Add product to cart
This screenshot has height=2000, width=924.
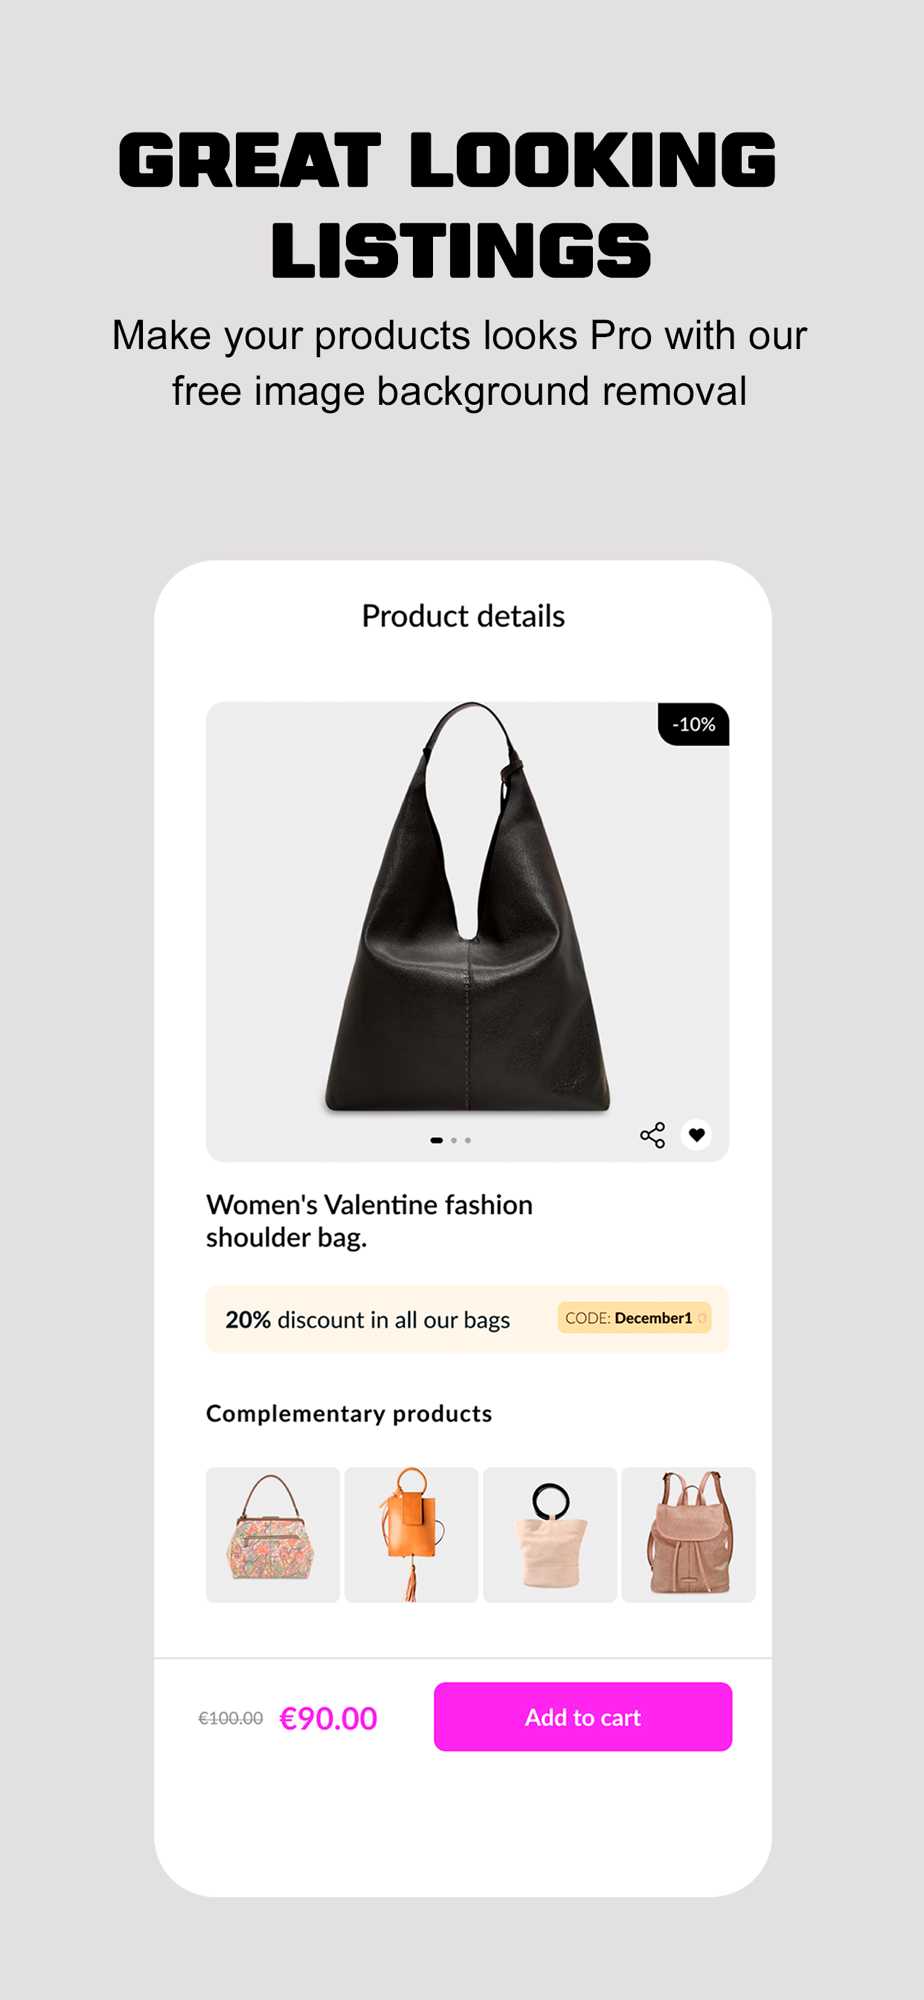pos(583,1717)
